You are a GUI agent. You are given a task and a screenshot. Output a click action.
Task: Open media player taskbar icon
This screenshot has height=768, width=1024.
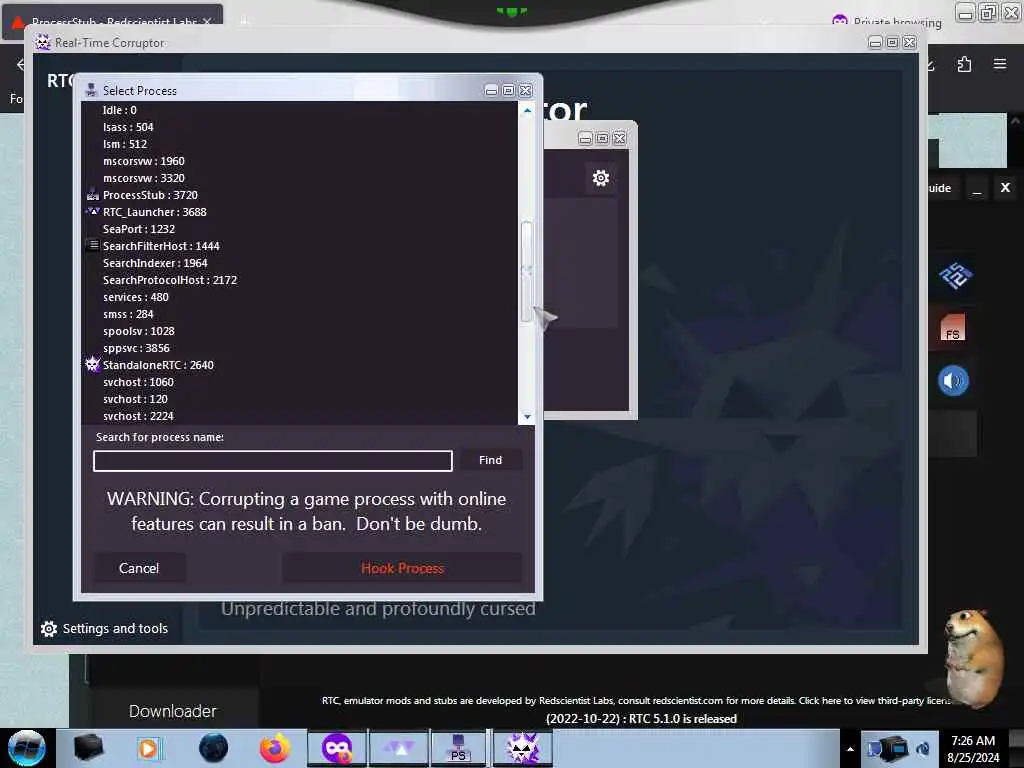148,748
